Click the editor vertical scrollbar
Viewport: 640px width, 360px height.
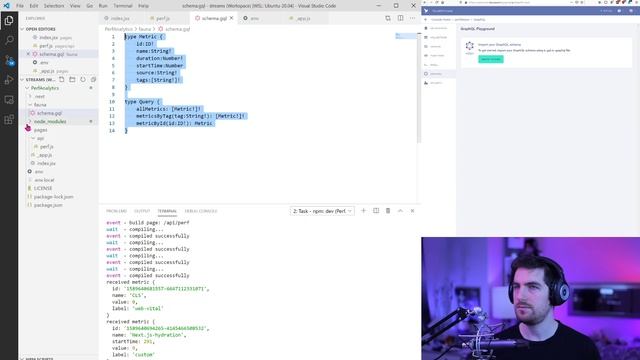tap(419, 88)
